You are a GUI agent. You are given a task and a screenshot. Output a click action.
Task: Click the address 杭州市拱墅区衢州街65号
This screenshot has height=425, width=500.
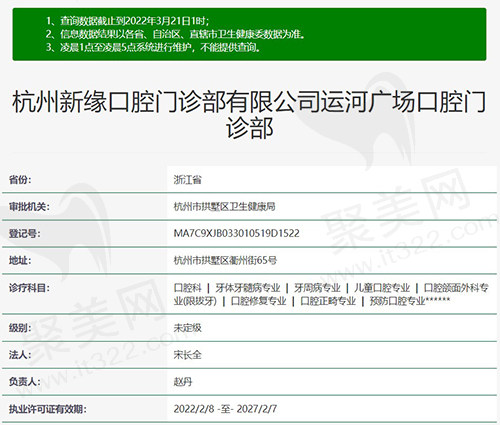point(225,260)
